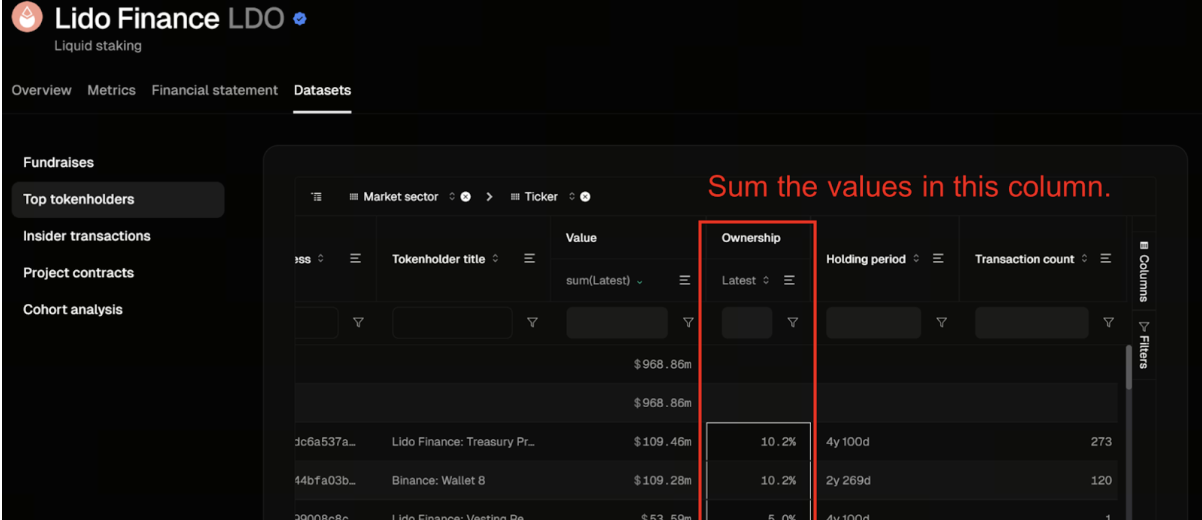Open the Ownership Latest column menu
The image size is (1202, 520).
[x=790, y=281]
